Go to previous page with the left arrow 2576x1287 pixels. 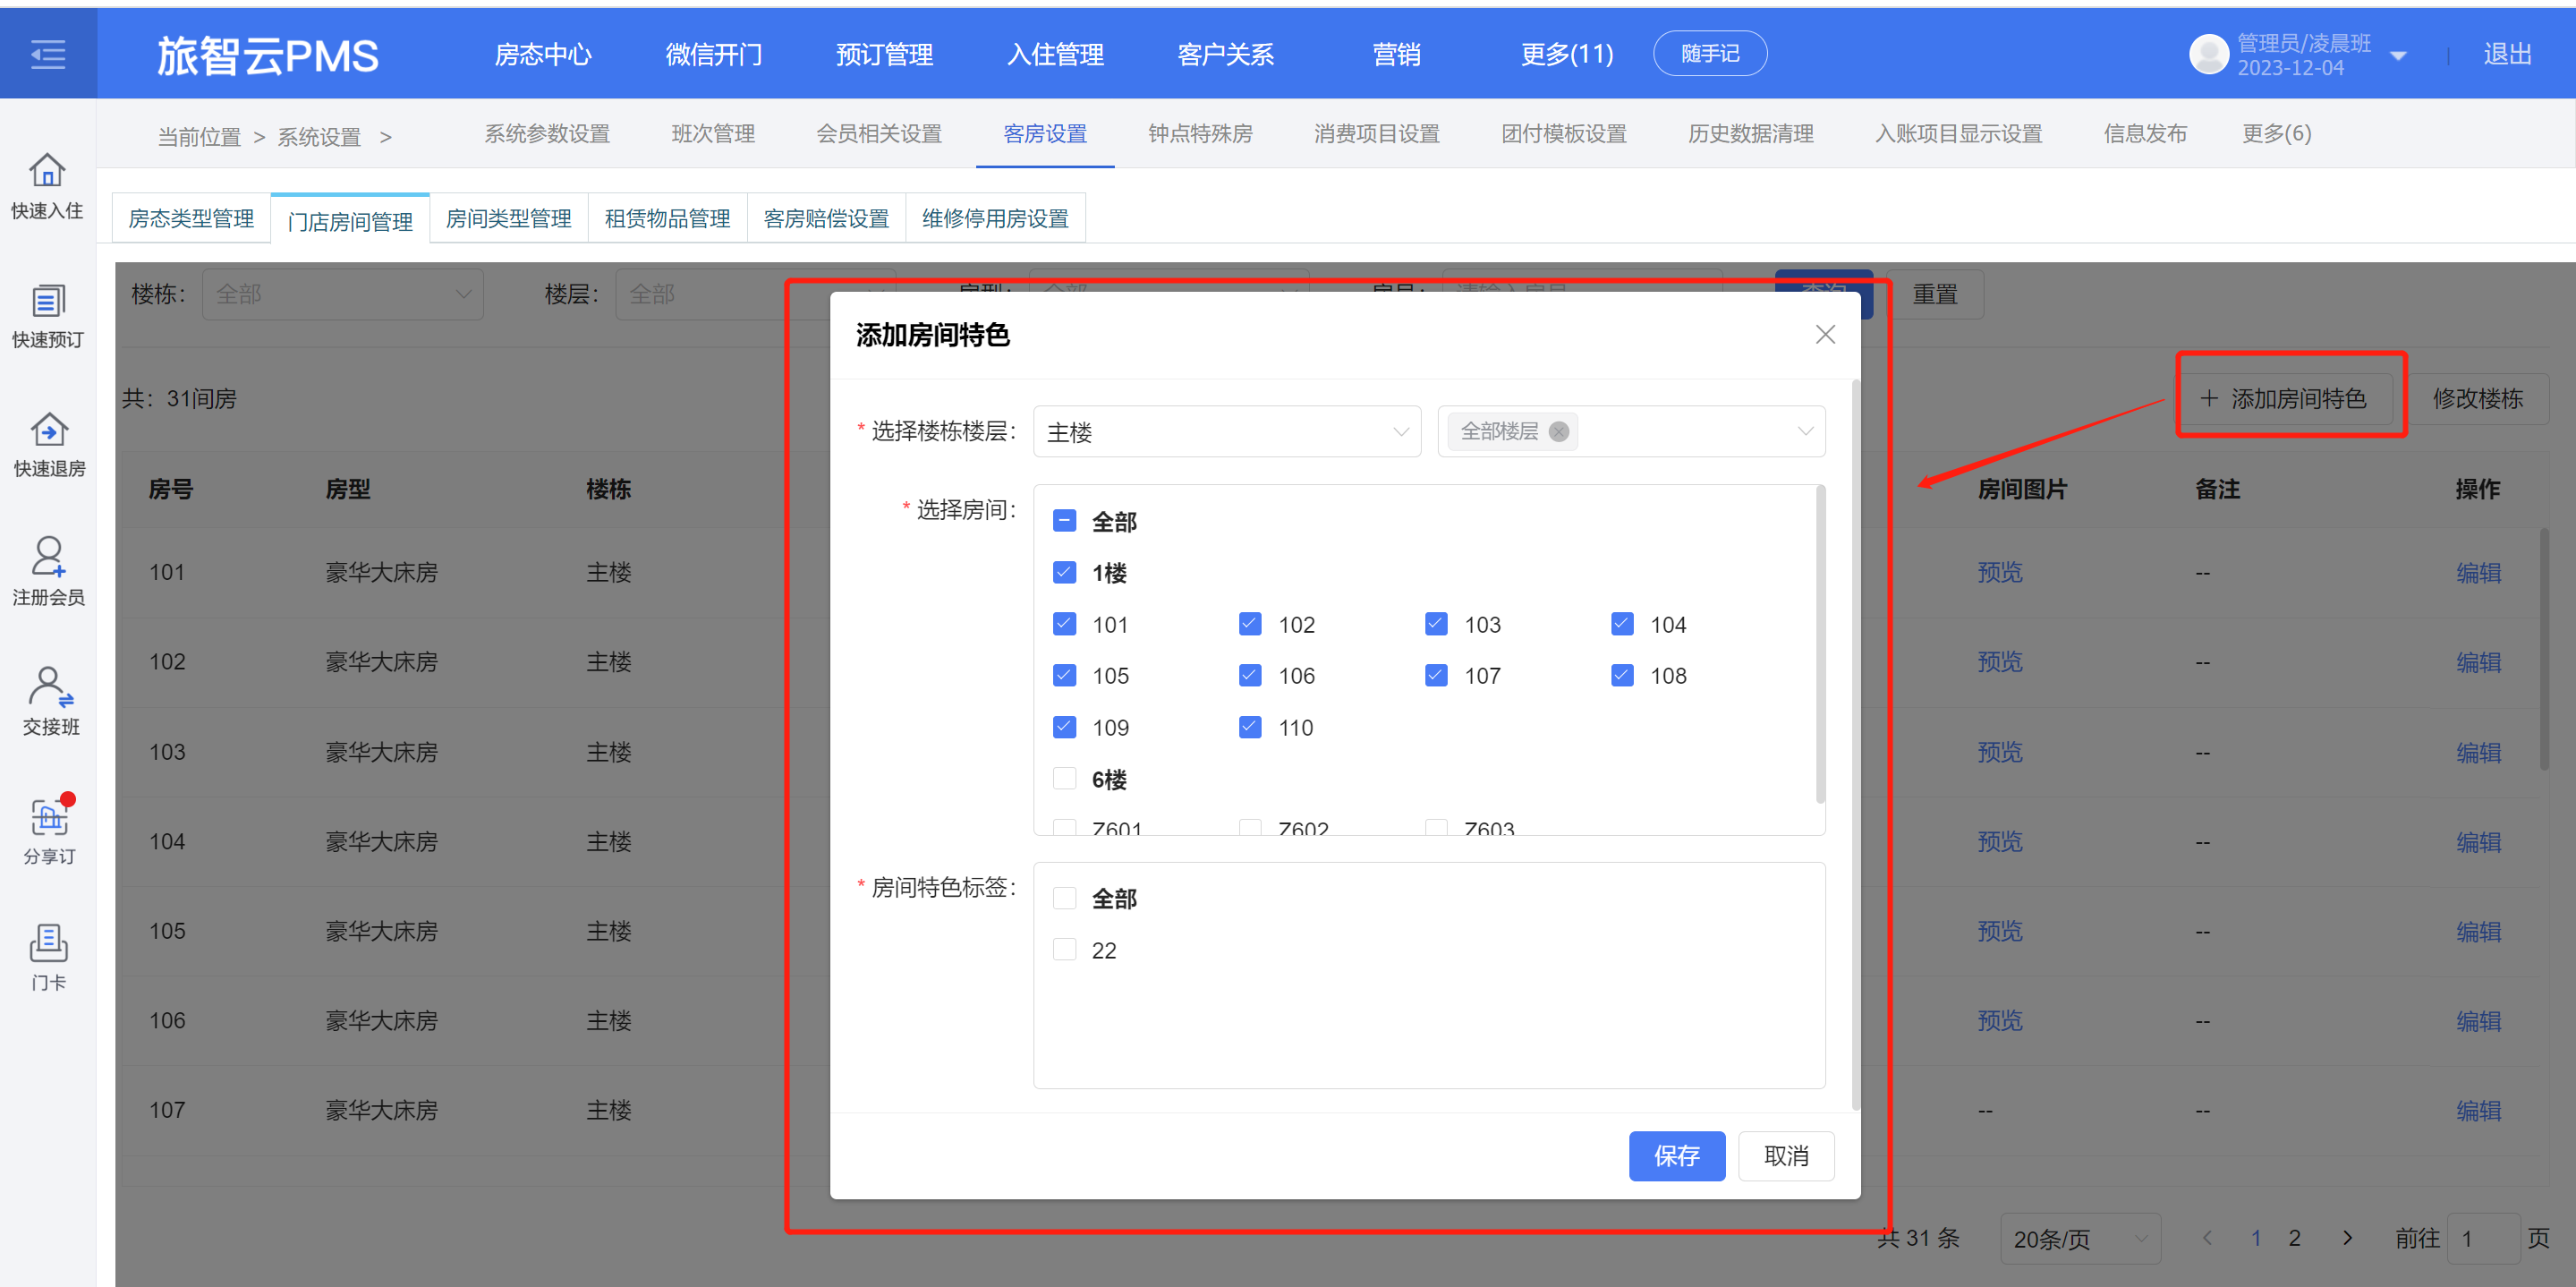[x=2207, y=1238]
